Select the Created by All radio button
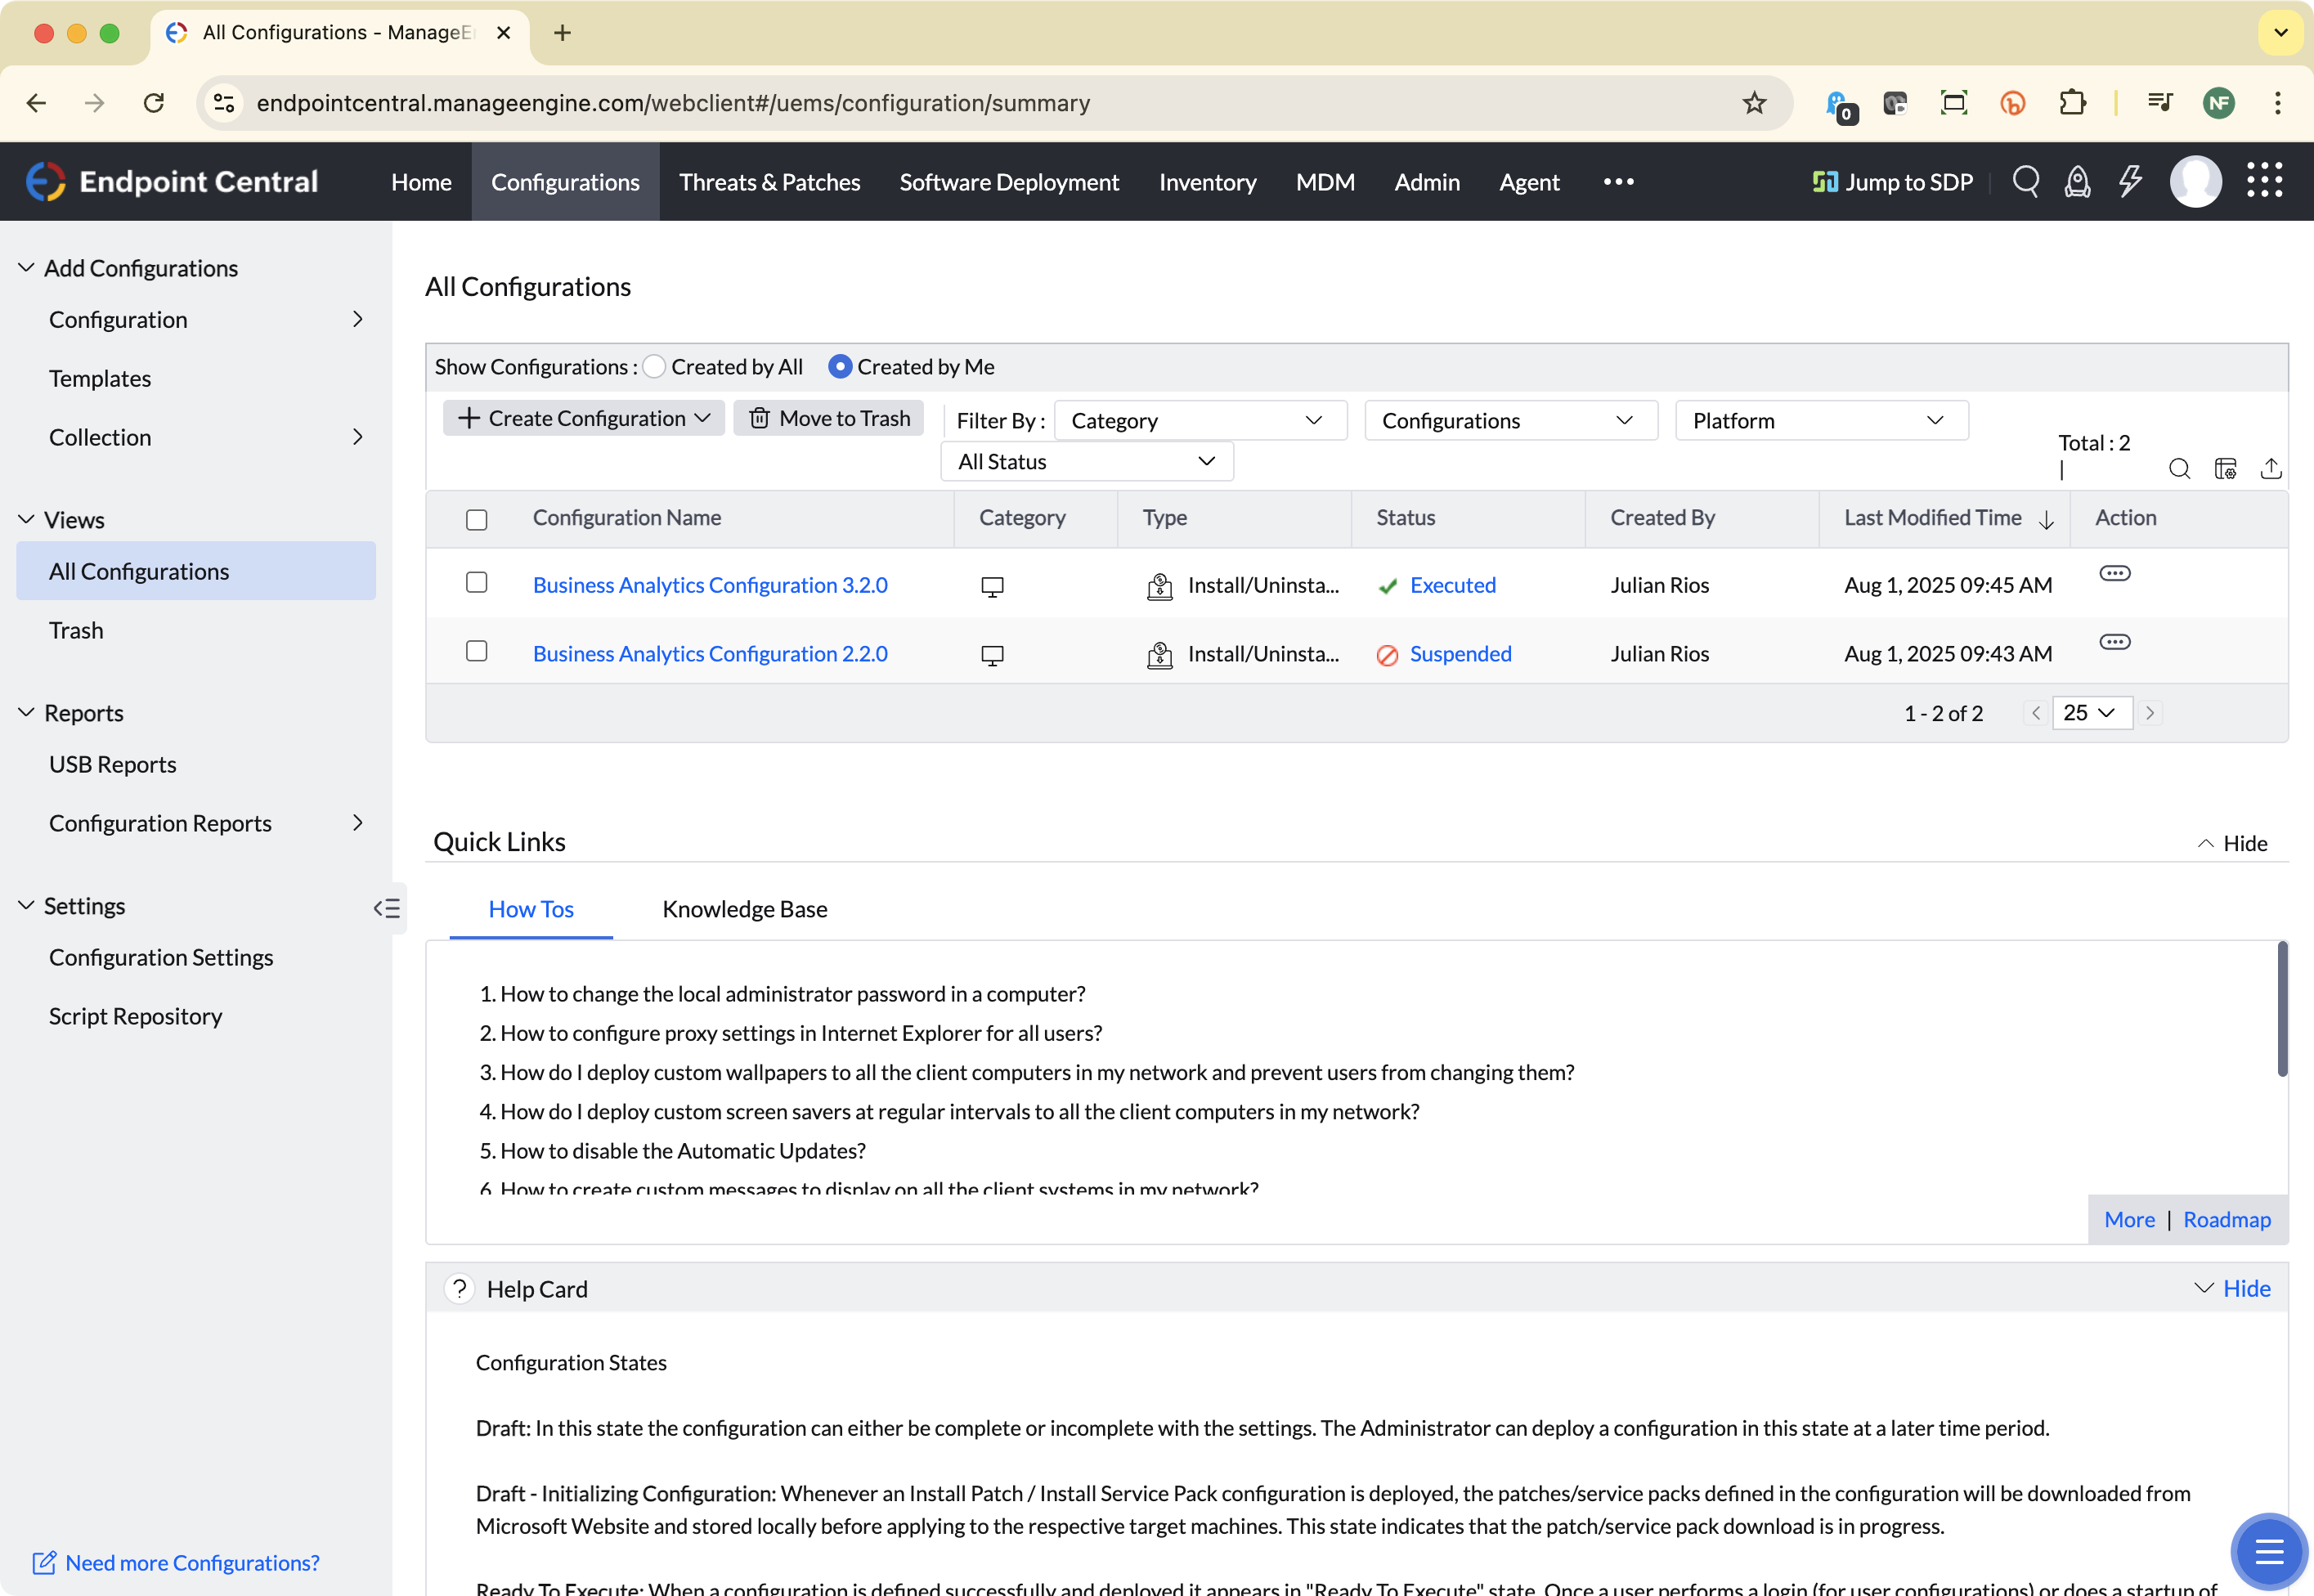 point(654,367)
